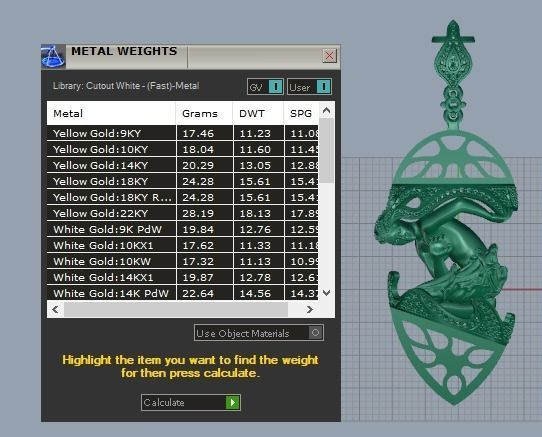The image size is (542, 437).
Task: Select the White Gold:14KX1 row
Action: (183, 277)
